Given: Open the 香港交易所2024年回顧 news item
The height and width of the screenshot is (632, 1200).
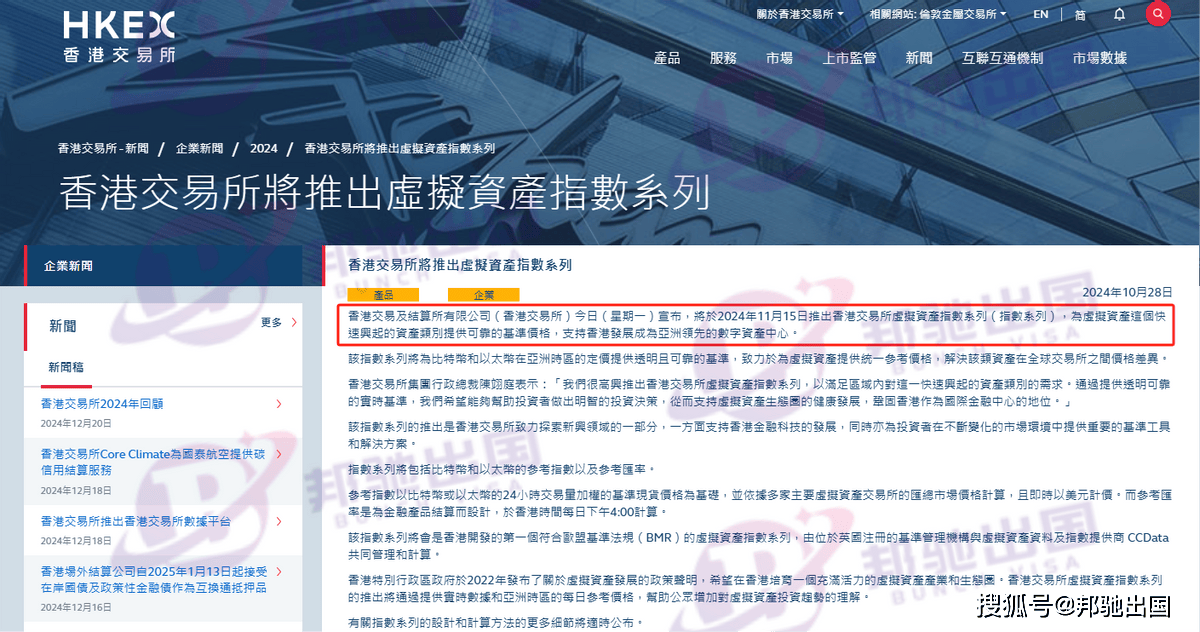Looking at the screenshot, I should [102, 404].
